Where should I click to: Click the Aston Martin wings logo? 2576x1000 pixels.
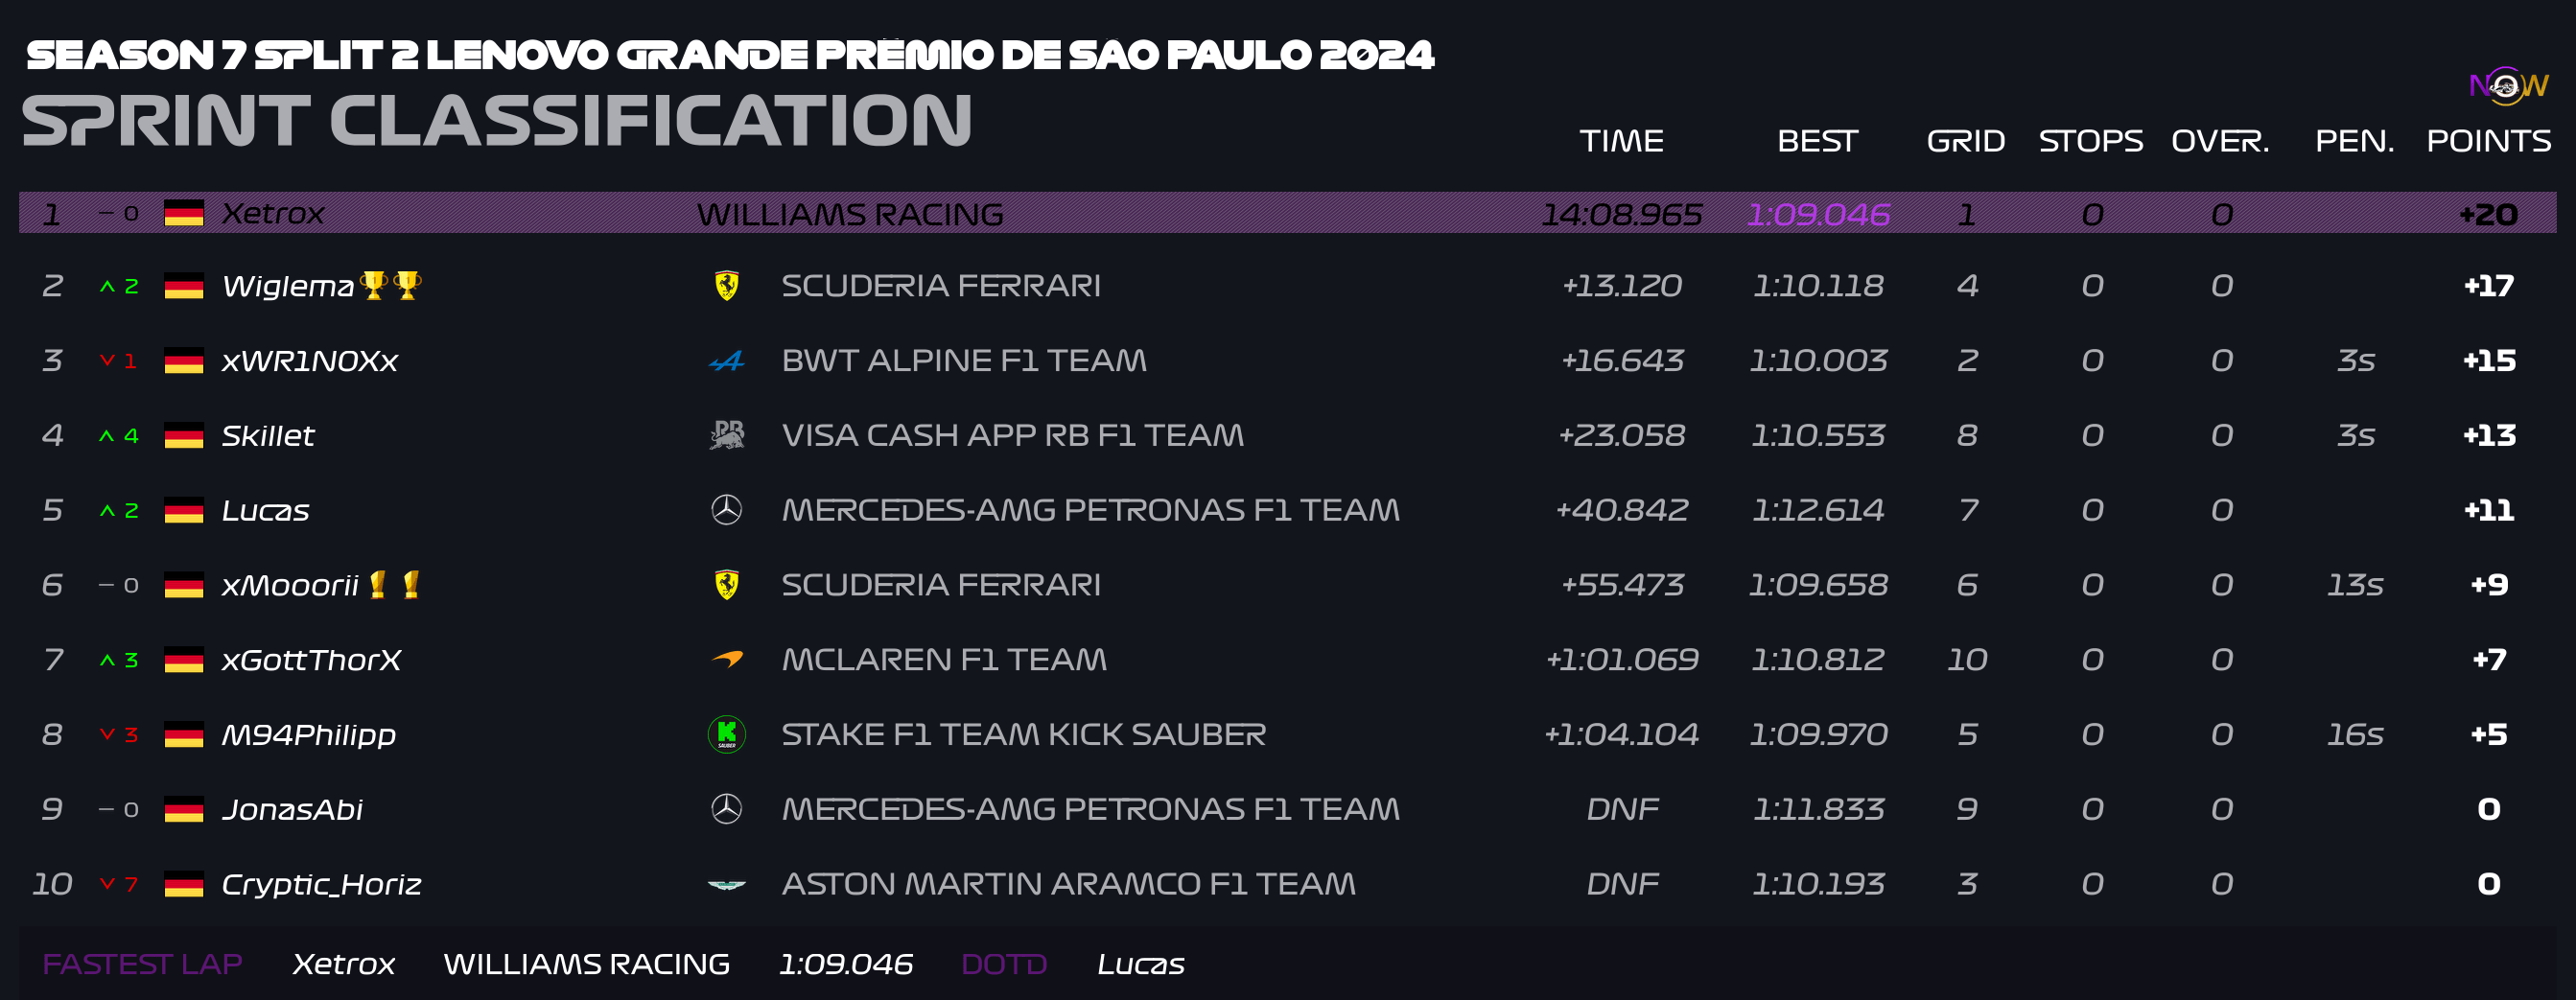727,885
